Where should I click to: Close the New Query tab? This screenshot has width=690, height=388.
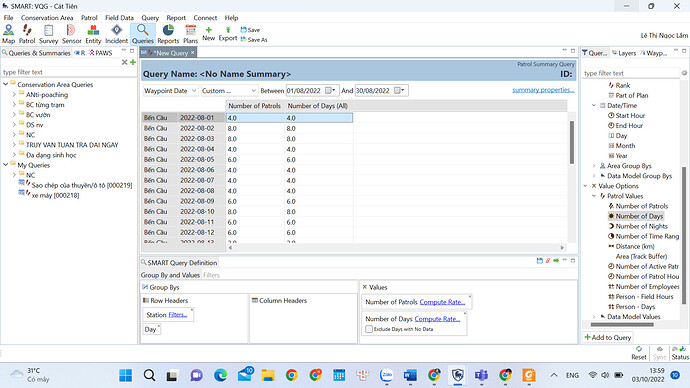(x=192, y=53)
